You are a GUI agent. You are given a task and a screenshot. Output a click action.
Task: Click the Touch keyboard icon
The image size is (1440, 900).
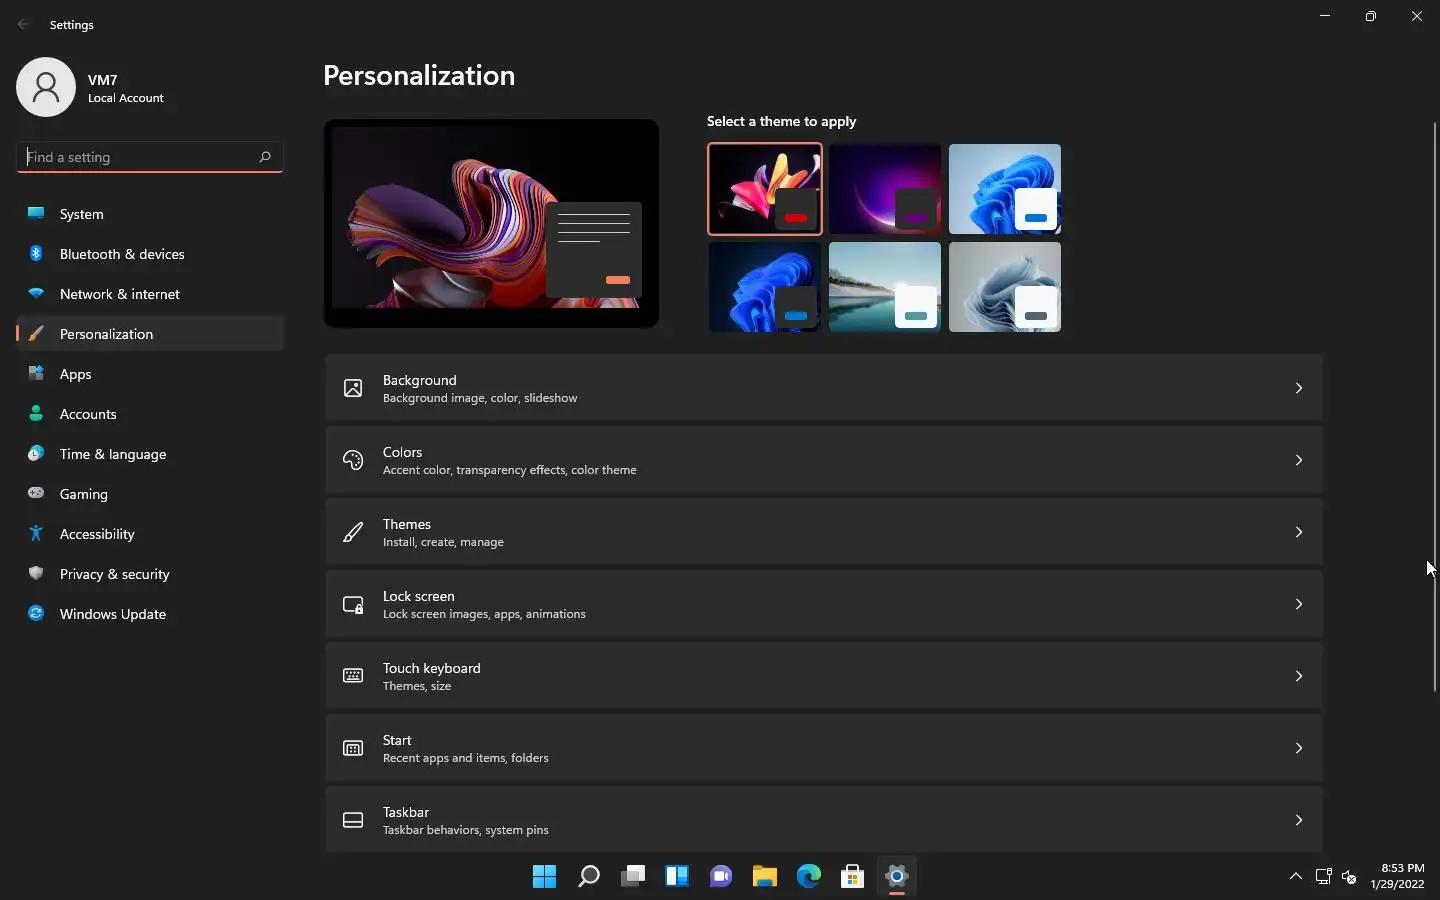coord(353,676)
